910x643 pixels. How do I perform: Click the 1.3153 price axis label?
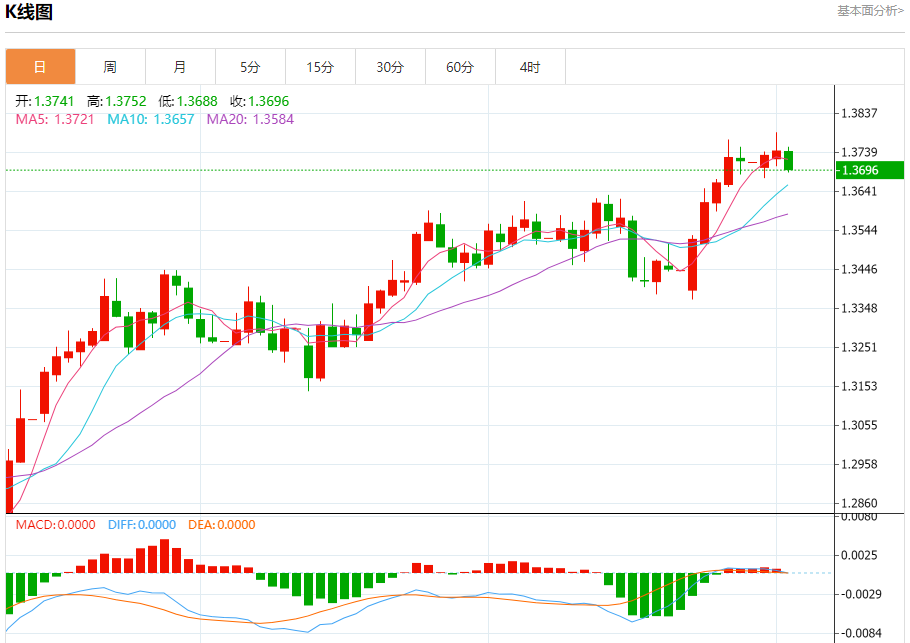[x=860, y=386]
